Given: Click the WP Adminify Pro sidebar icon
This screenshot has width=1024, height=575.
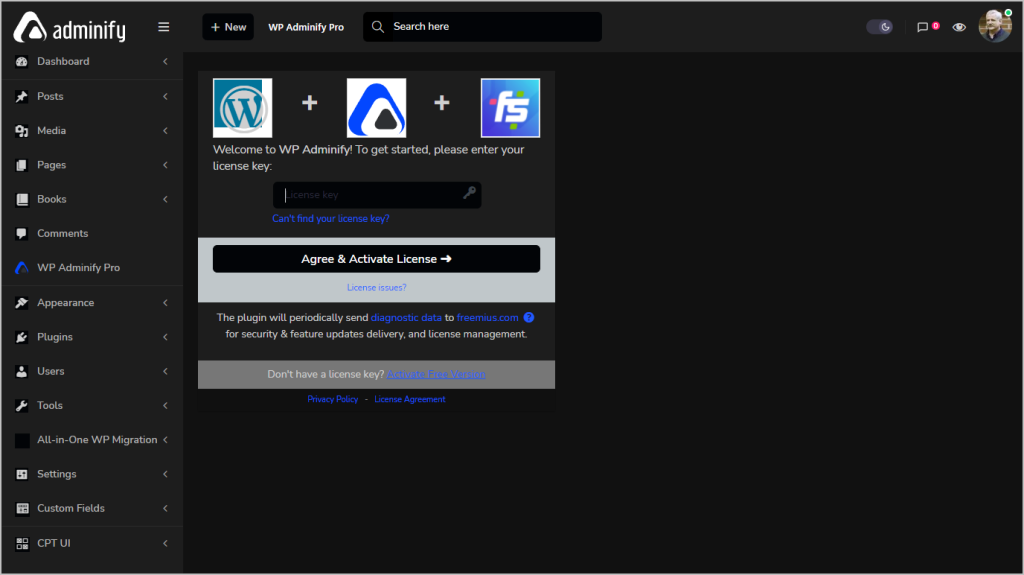Looking at the screenshot, I should point(22,268).
